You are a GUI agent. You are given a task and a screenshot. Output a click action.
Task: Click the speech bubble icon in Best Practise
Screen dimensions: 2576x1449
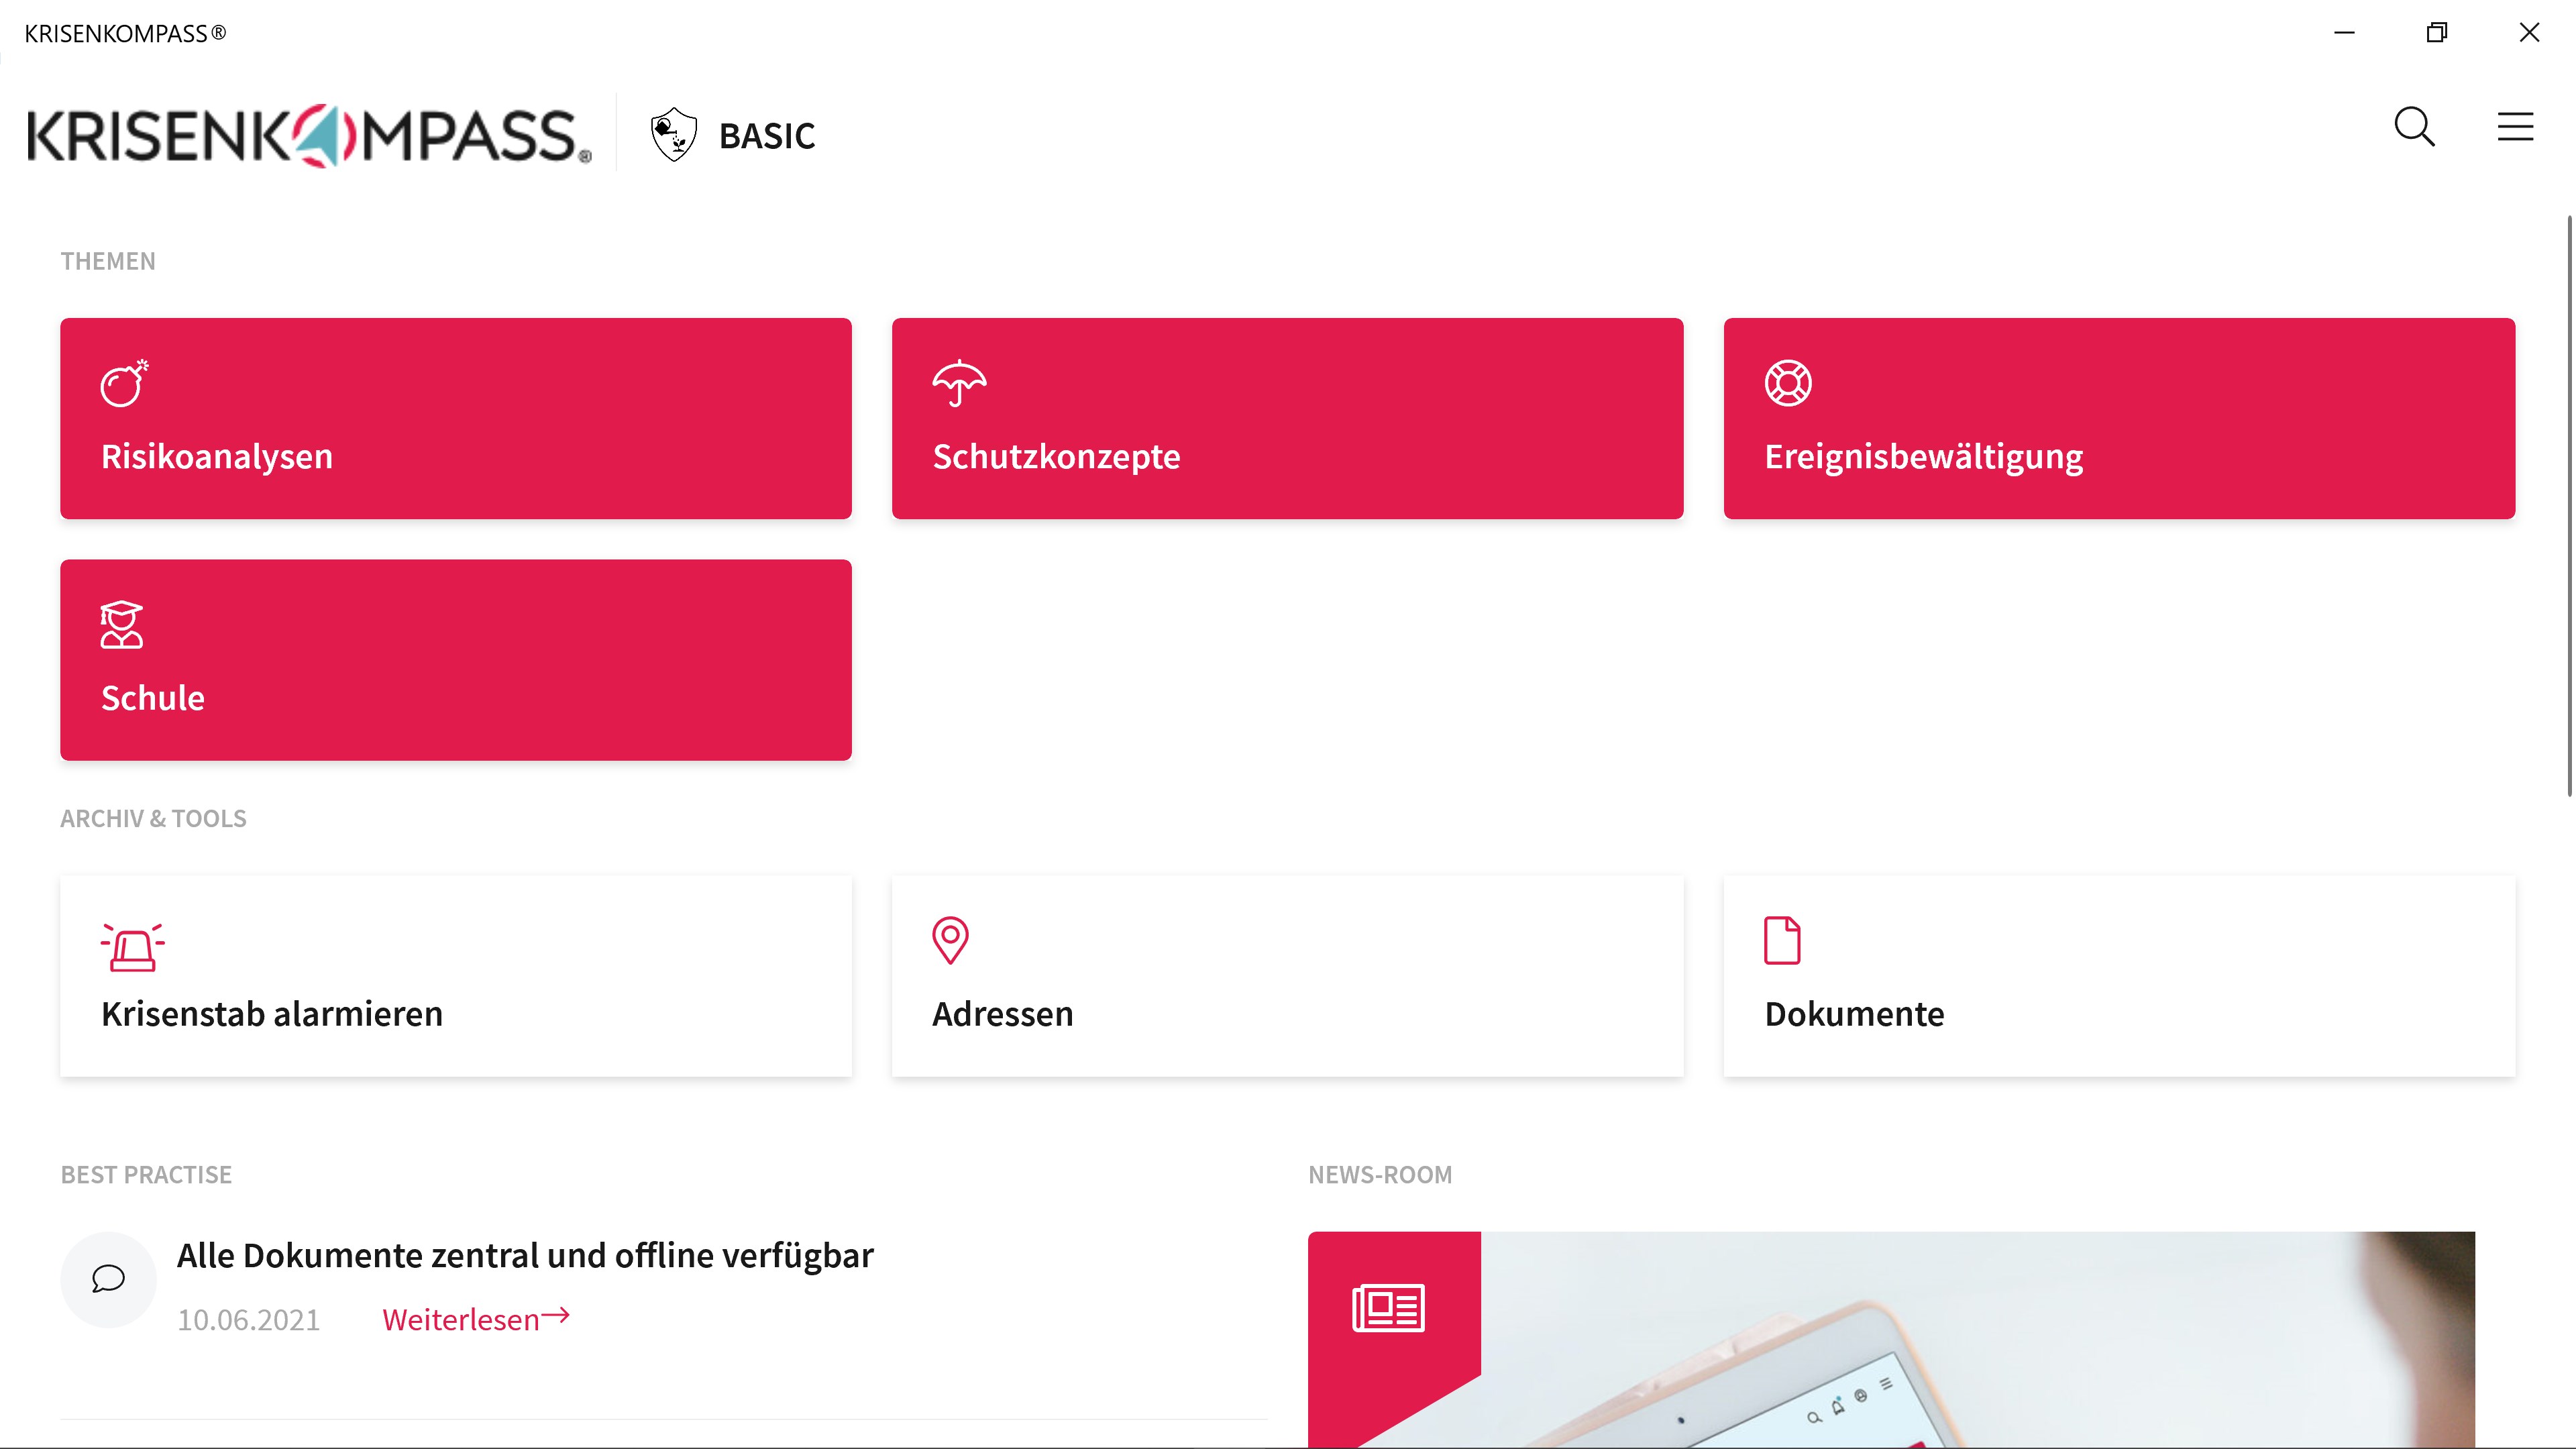[x=108, y=1279]
